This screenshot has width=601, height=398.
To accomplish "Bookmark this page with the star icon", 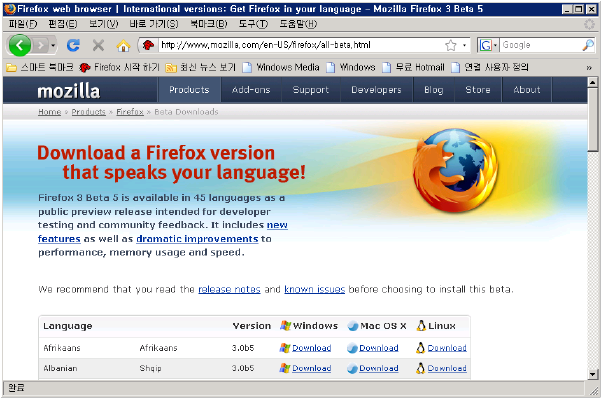I will tap(451, 45).
